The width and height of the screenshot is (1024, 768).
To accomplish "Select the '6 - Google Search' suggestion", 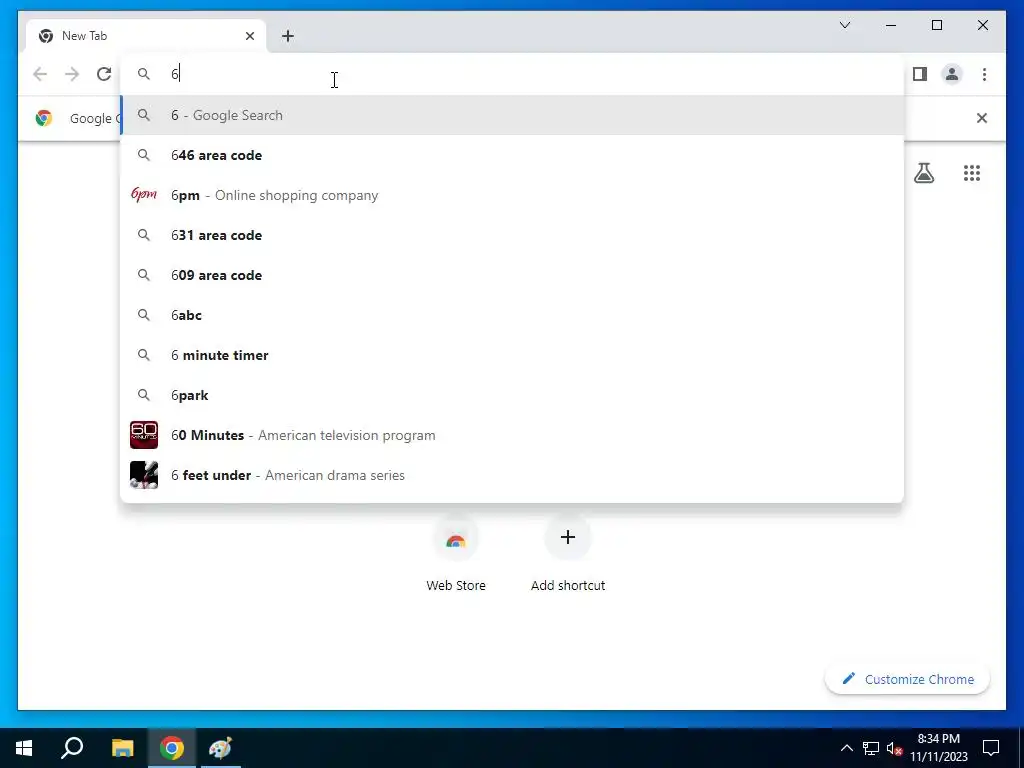I will 512,115.
